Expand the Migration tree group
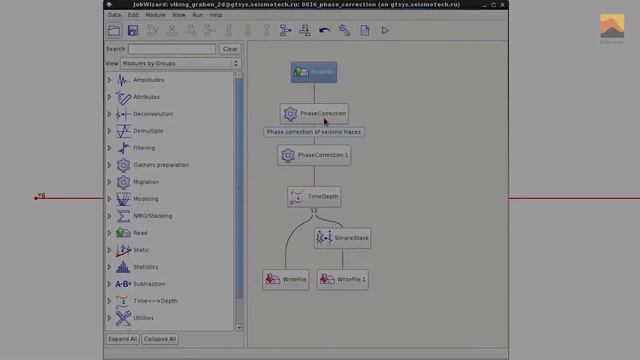This screenshot has width=640, height=360. [x=109, y=182]
